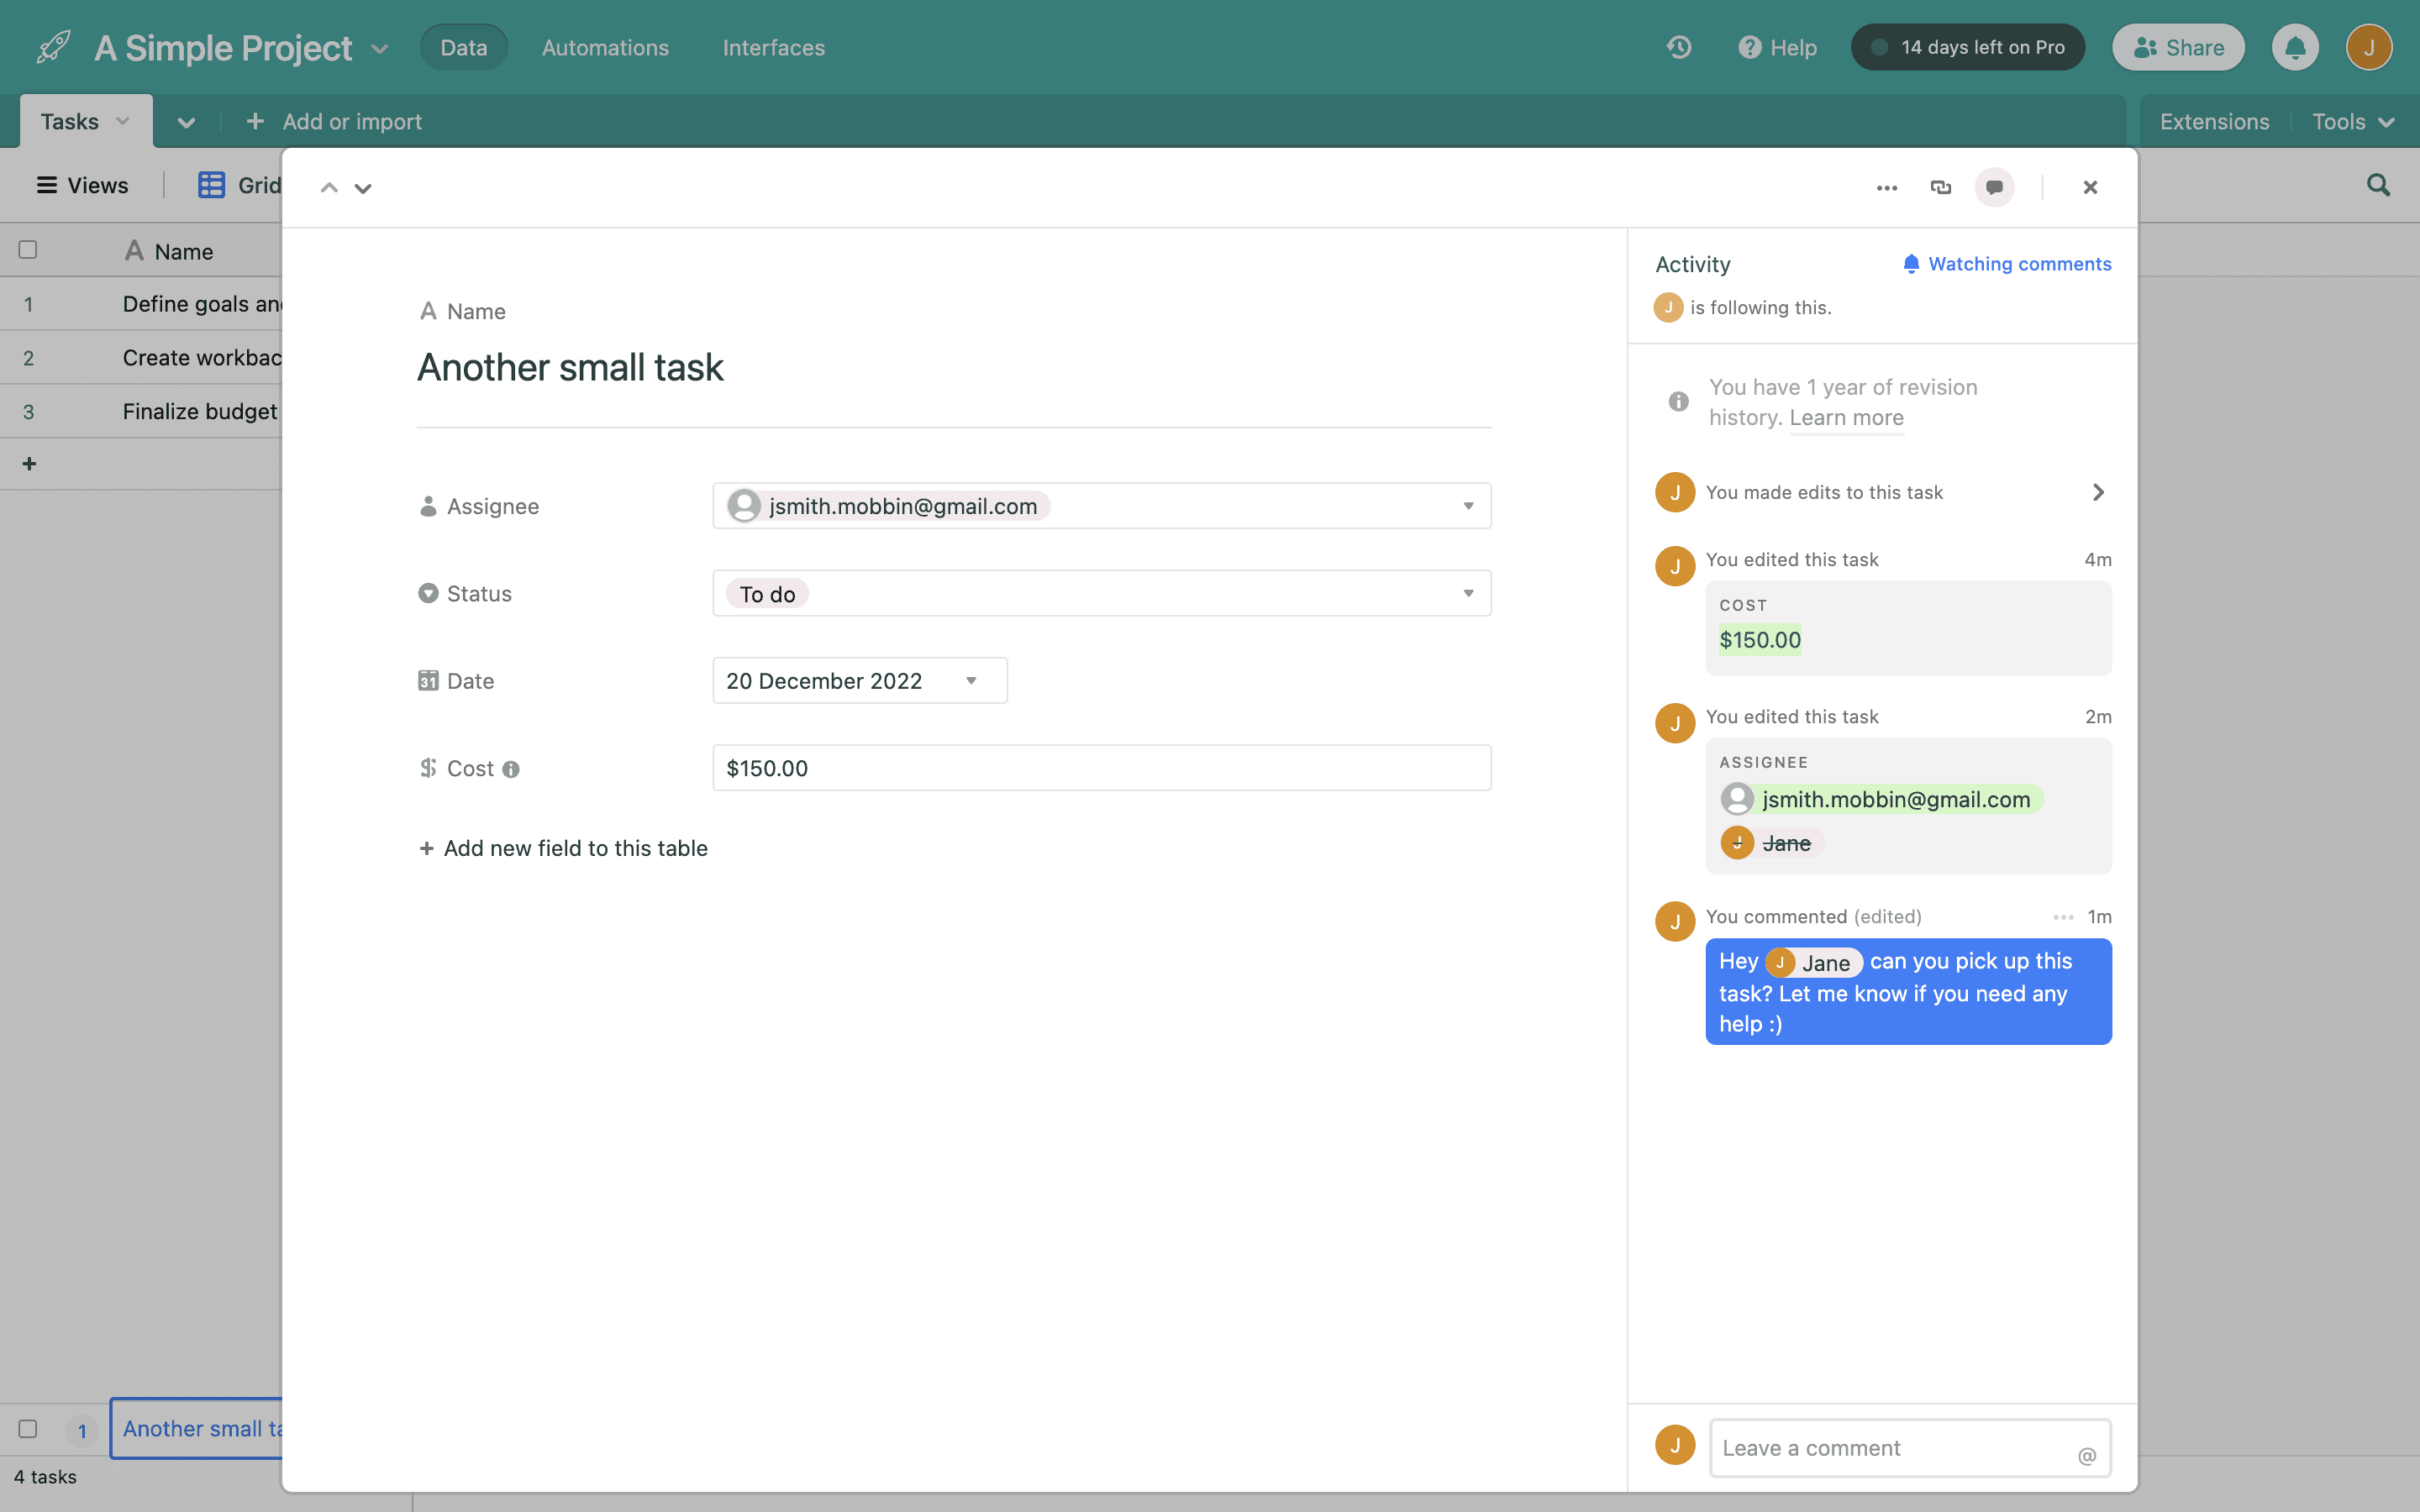2420x1512 pixels.
Task: Toggle Watching comments notification
Action: point(2007,264)
